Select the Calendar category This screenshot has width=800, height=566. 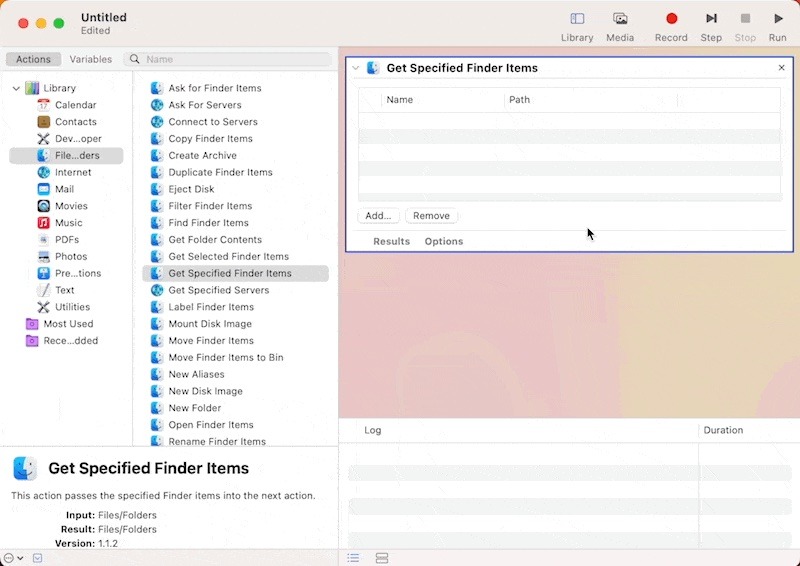point(67,105)
